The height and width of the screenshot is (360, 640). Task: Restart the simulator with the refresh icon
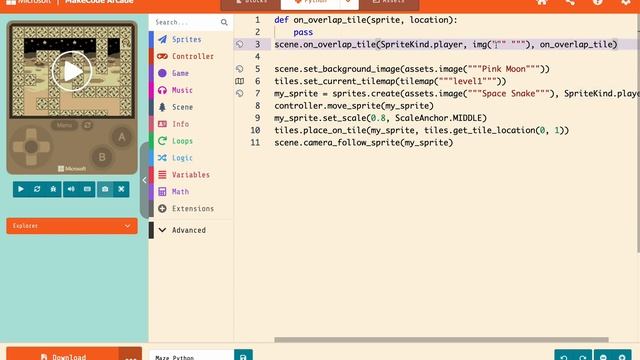point(37,189)
